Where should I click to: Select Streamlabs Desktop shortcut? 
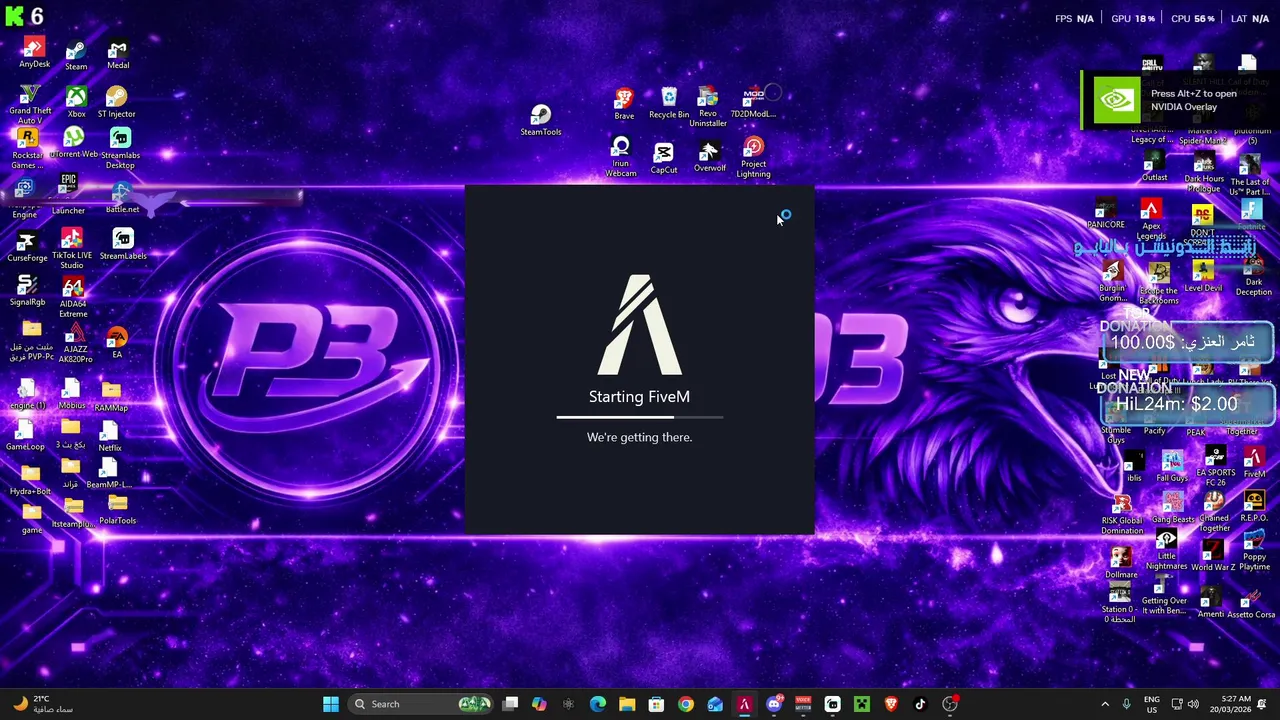[121, 149]
